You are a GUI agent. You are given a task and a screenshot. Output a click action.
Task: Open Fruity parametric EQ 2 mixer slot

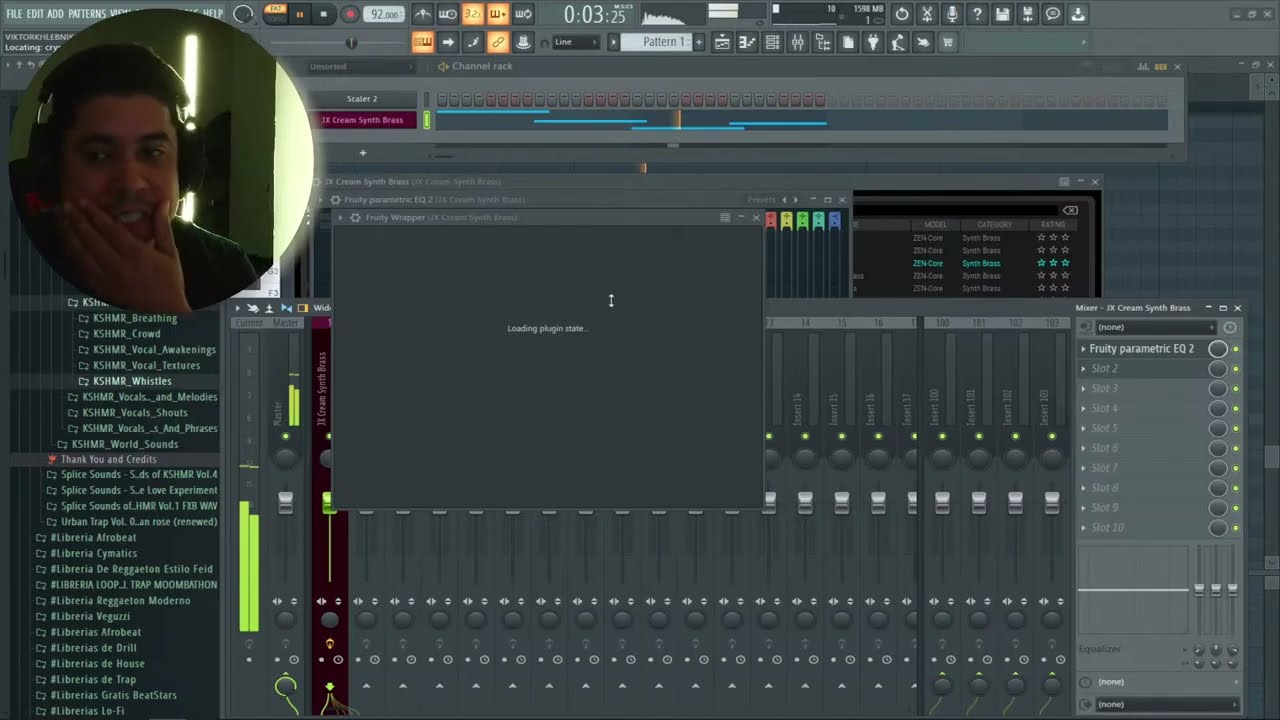tap(1141, 349)
